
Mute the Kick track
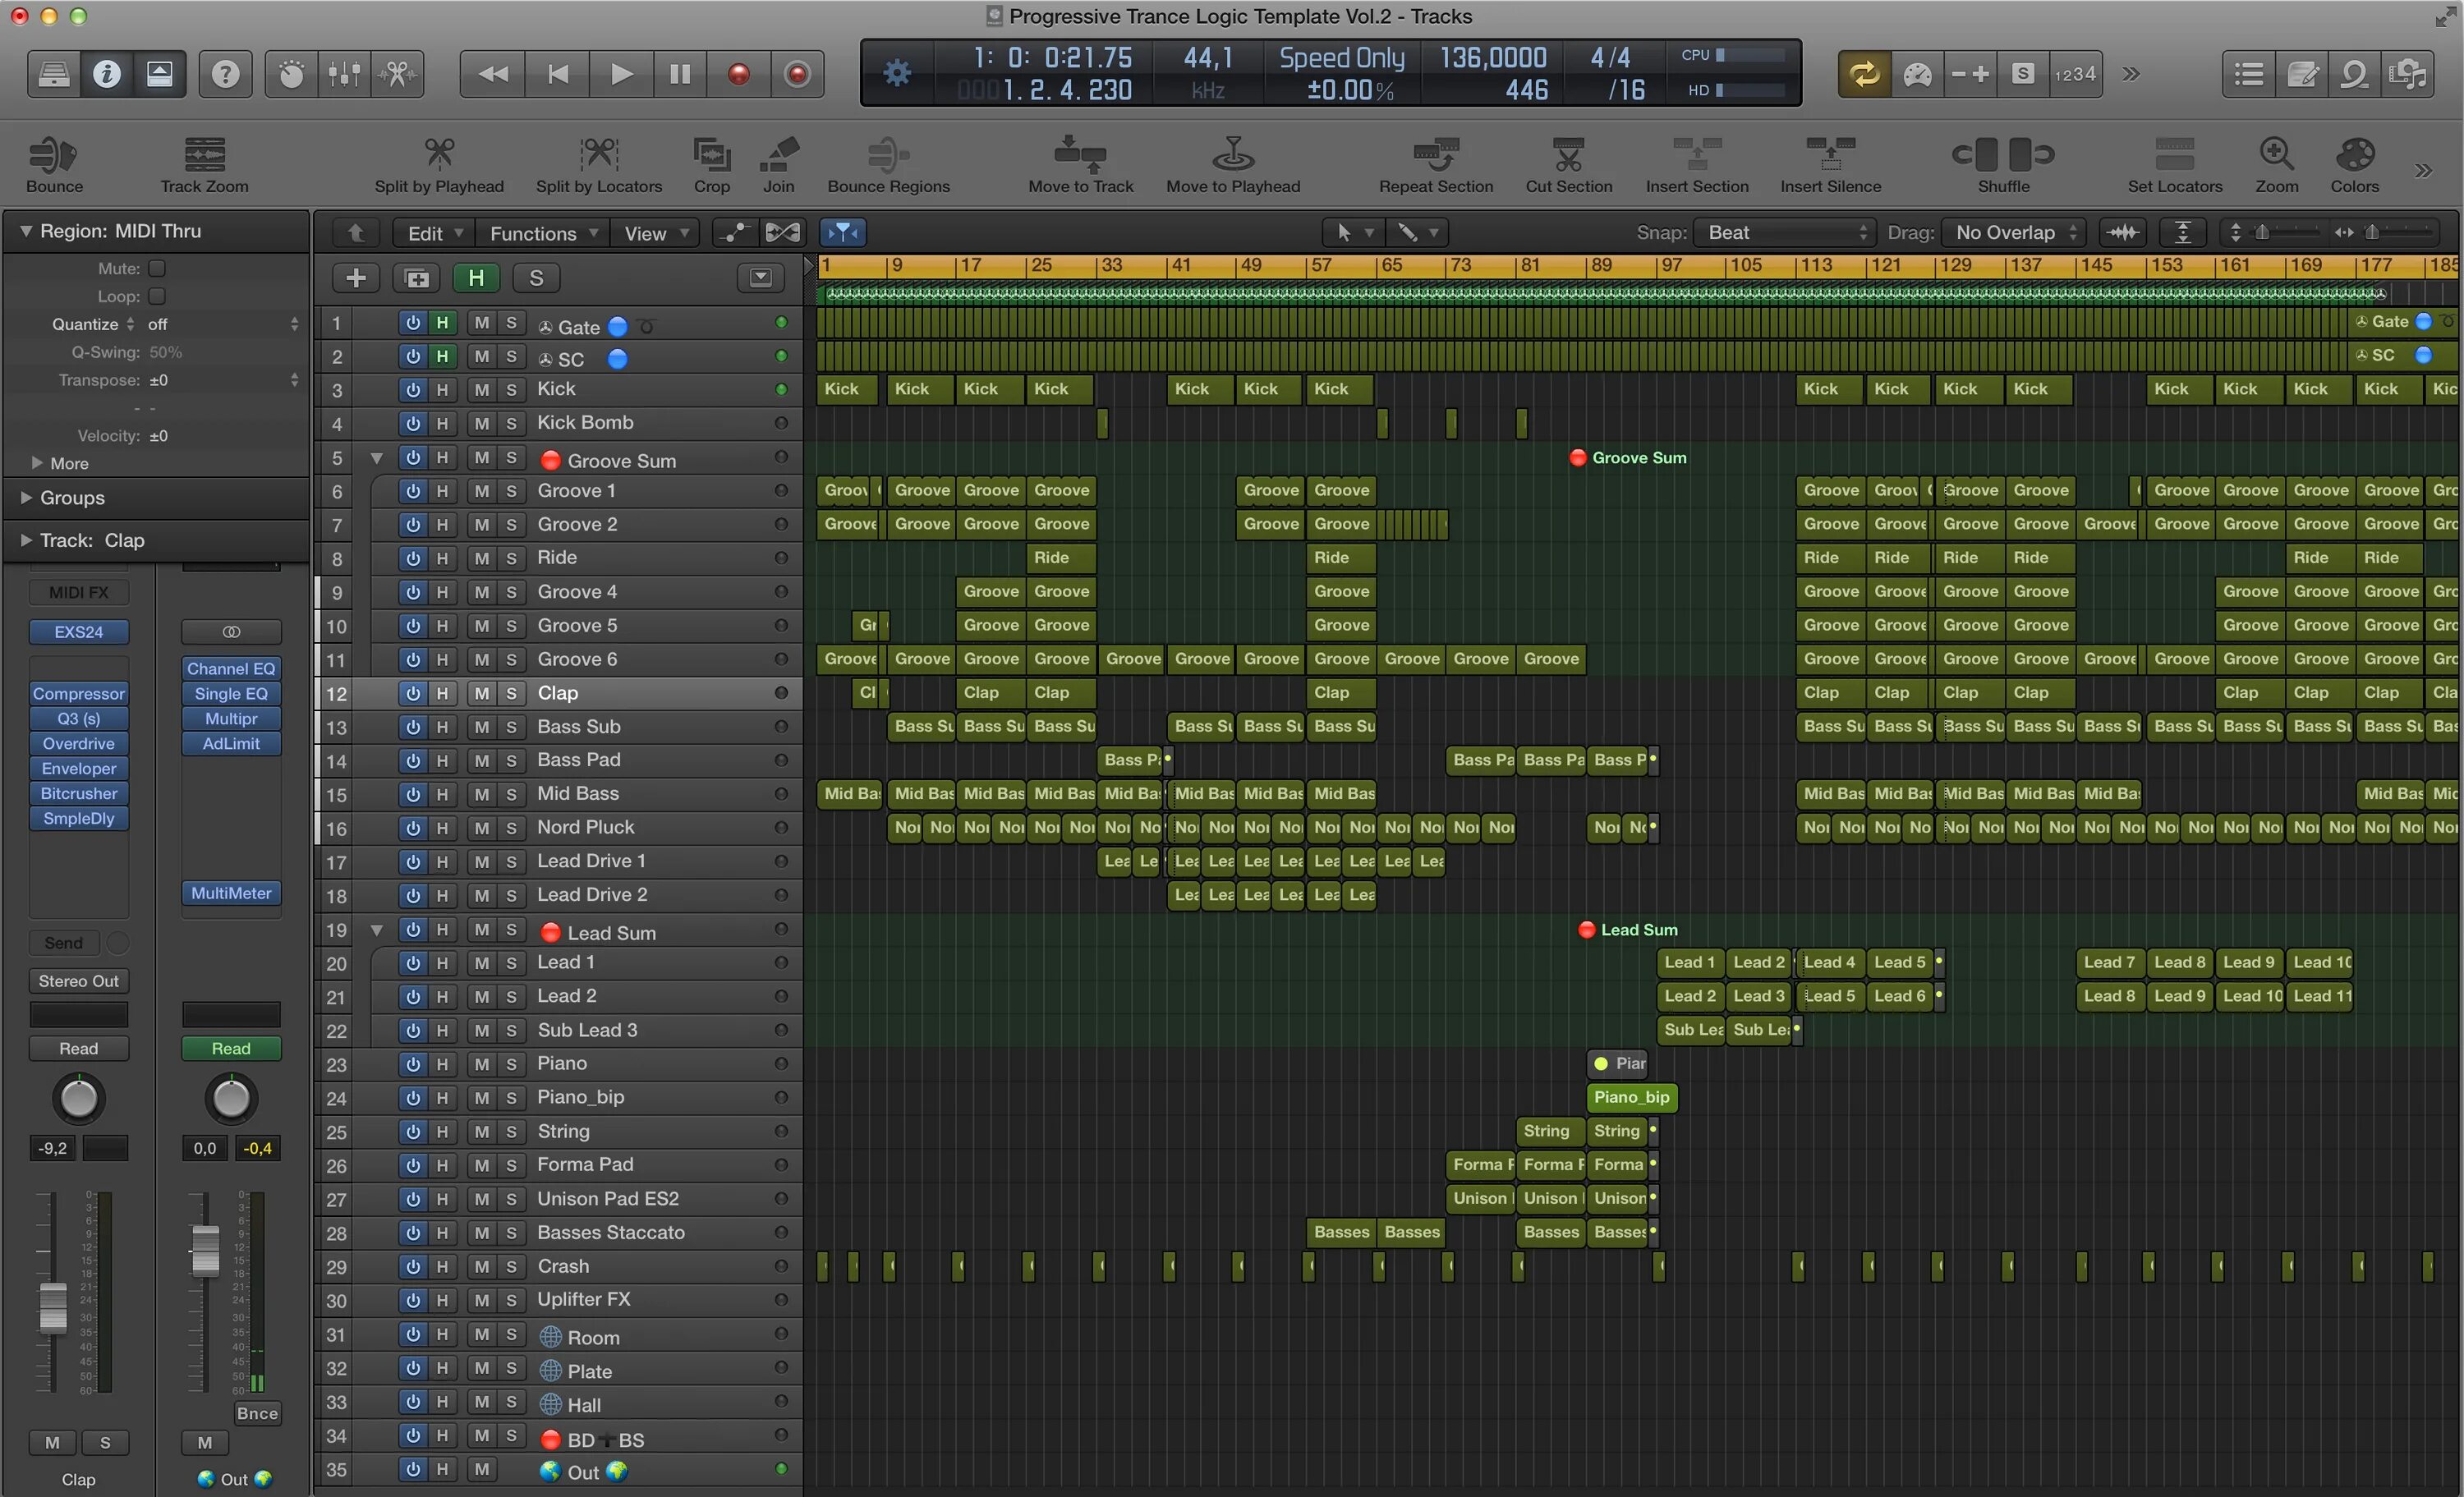(x=482, y=390)
